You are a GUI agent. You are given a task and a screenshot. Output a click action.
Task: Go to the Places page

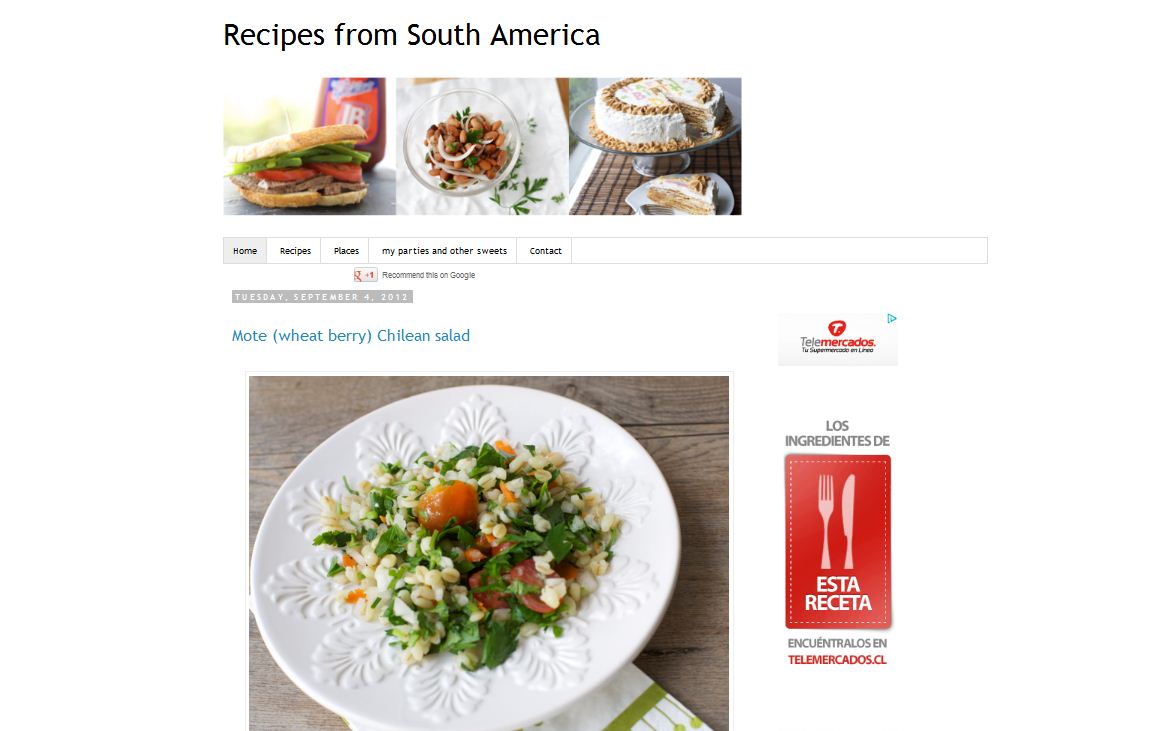[346, 251]
